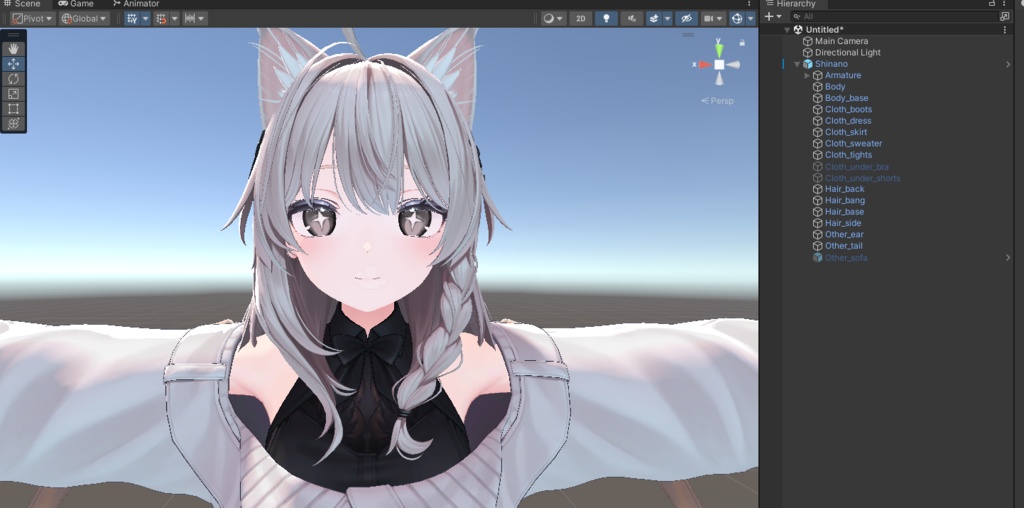Image resolution: width=1024 pixels, height=508 pixels.
Task: Click the Y axis cone on gizmo
Action: click(719, 50)
